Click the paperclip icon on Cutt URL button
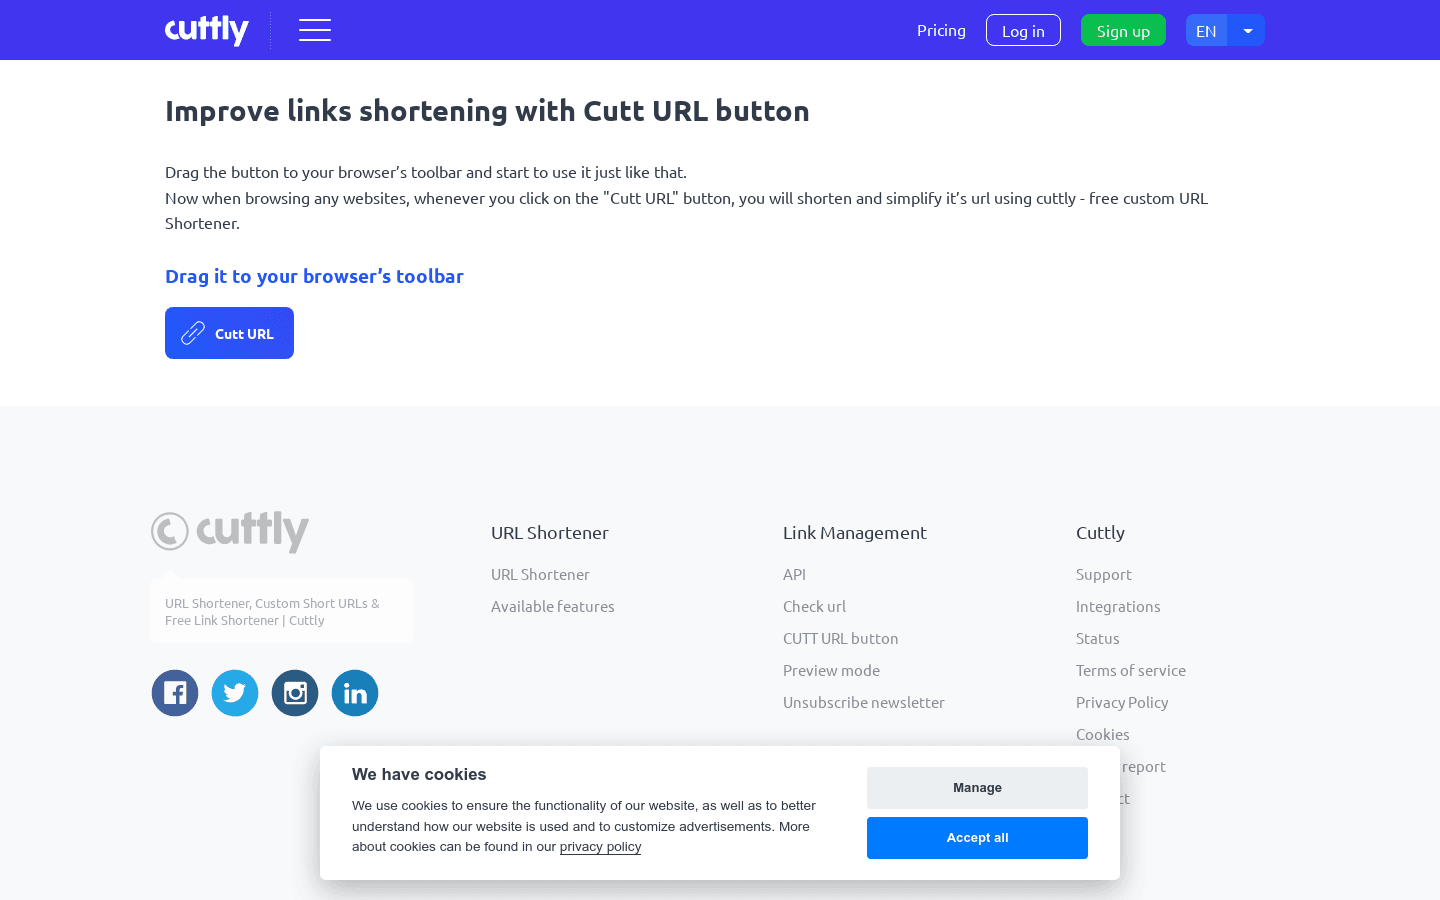The width and height of the screenshot is (1440, 900). click(190, 333)
